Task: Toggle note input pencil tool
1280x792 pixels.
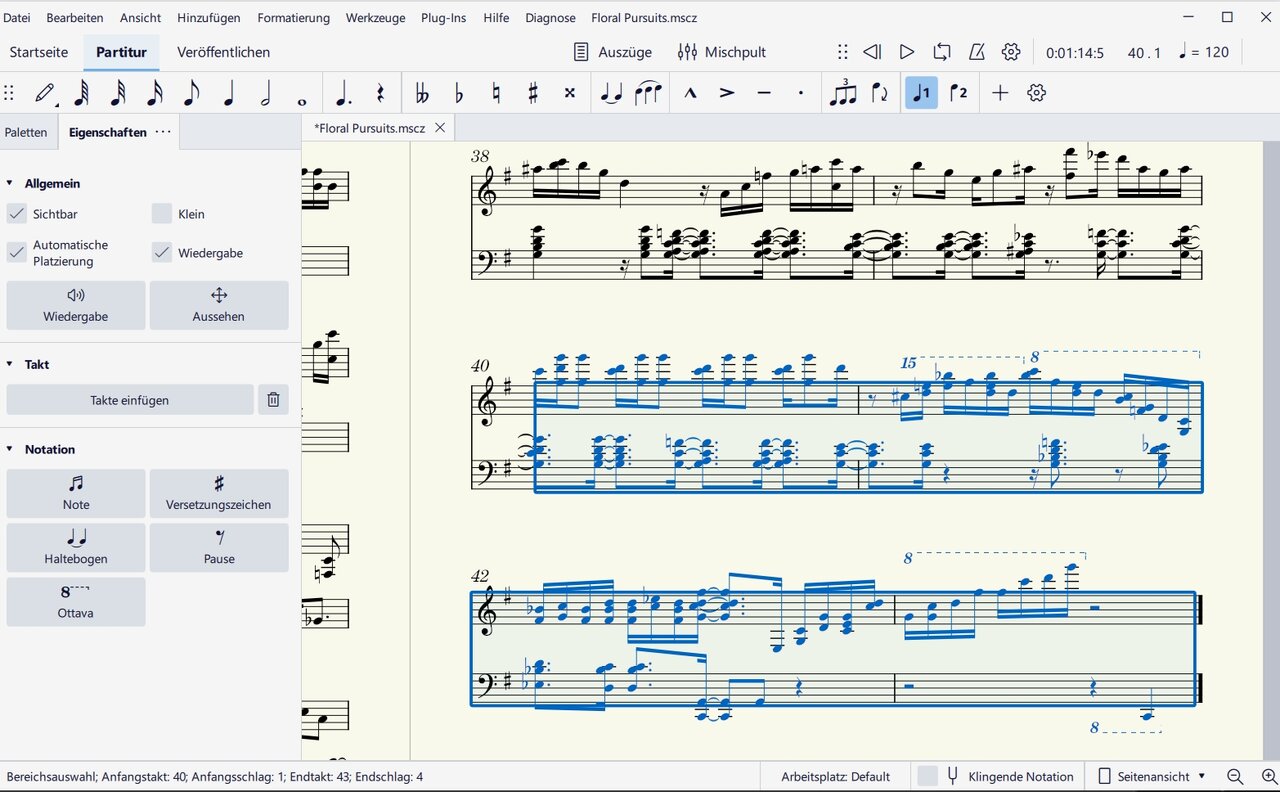Action: tap(44, 93)
